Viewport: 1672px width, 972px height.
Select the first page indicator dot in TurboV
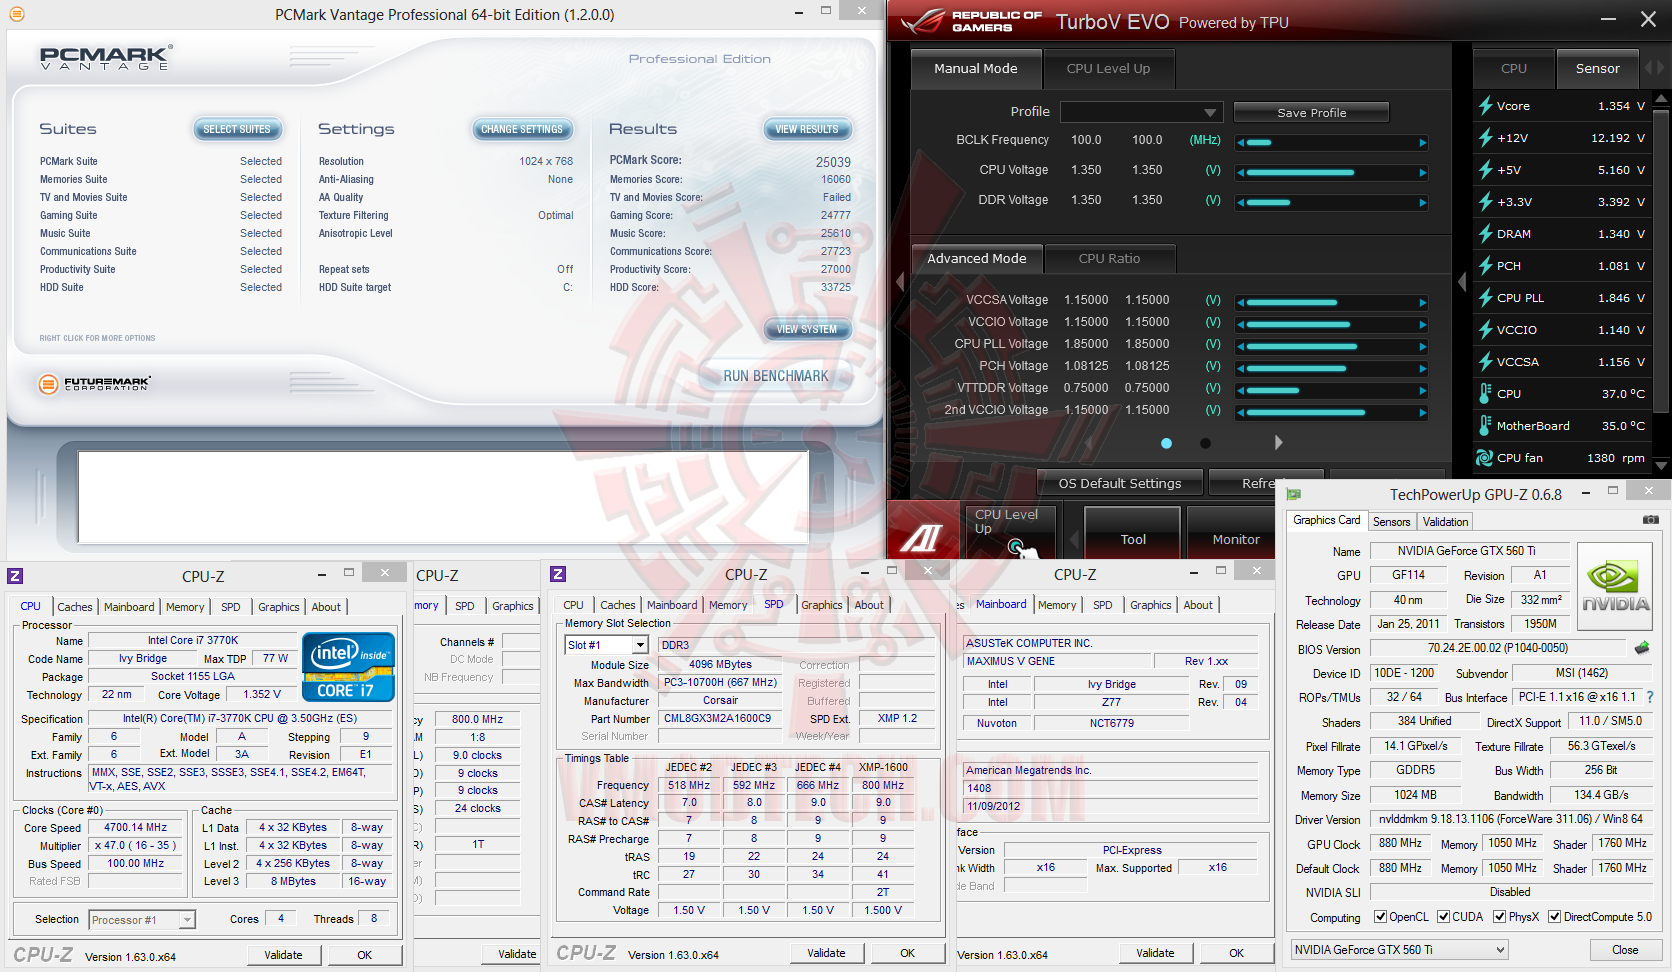click(x=1166, y=443)
